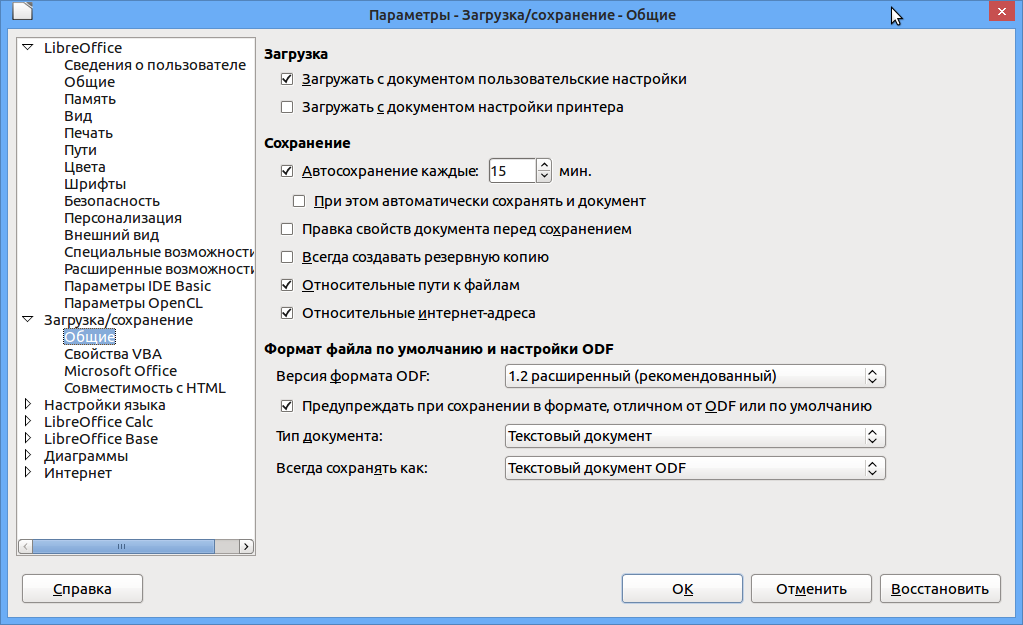This screenshot has width=1023, height=625.
Task: Select 'Печать' tree item
Action: (x=88, y=132)
